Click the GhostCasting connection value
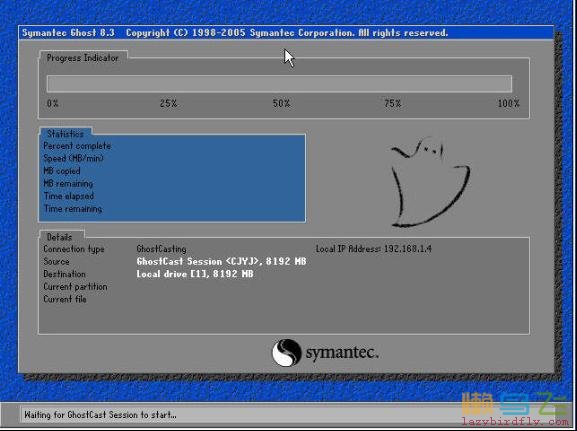Viewport: 577px width, 431px height. tap(162, 249)
